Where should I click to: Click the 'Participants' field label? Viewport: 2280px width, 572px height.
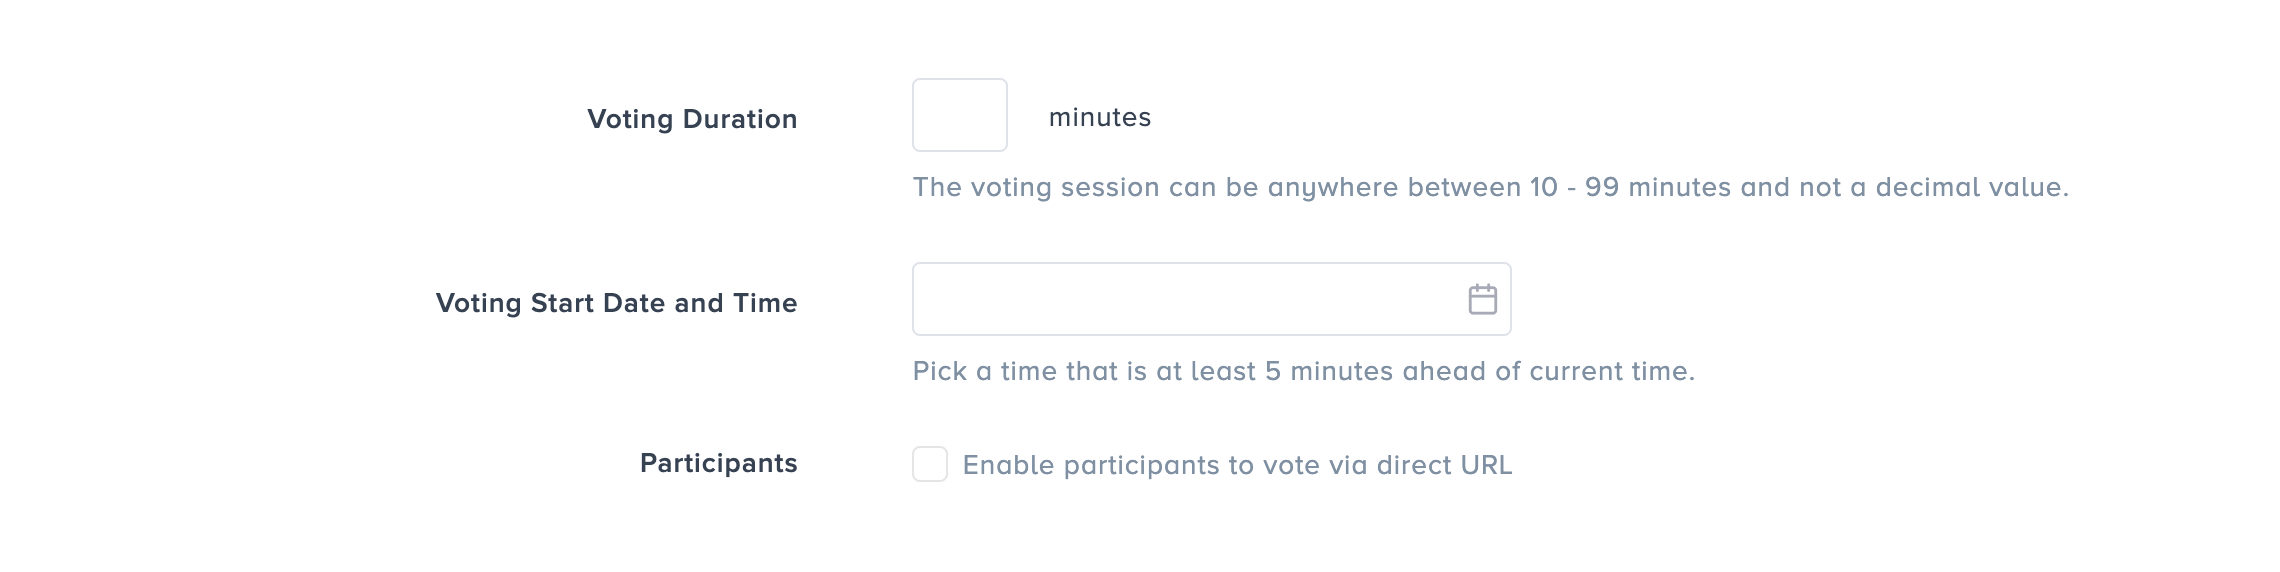click(718, 463)
